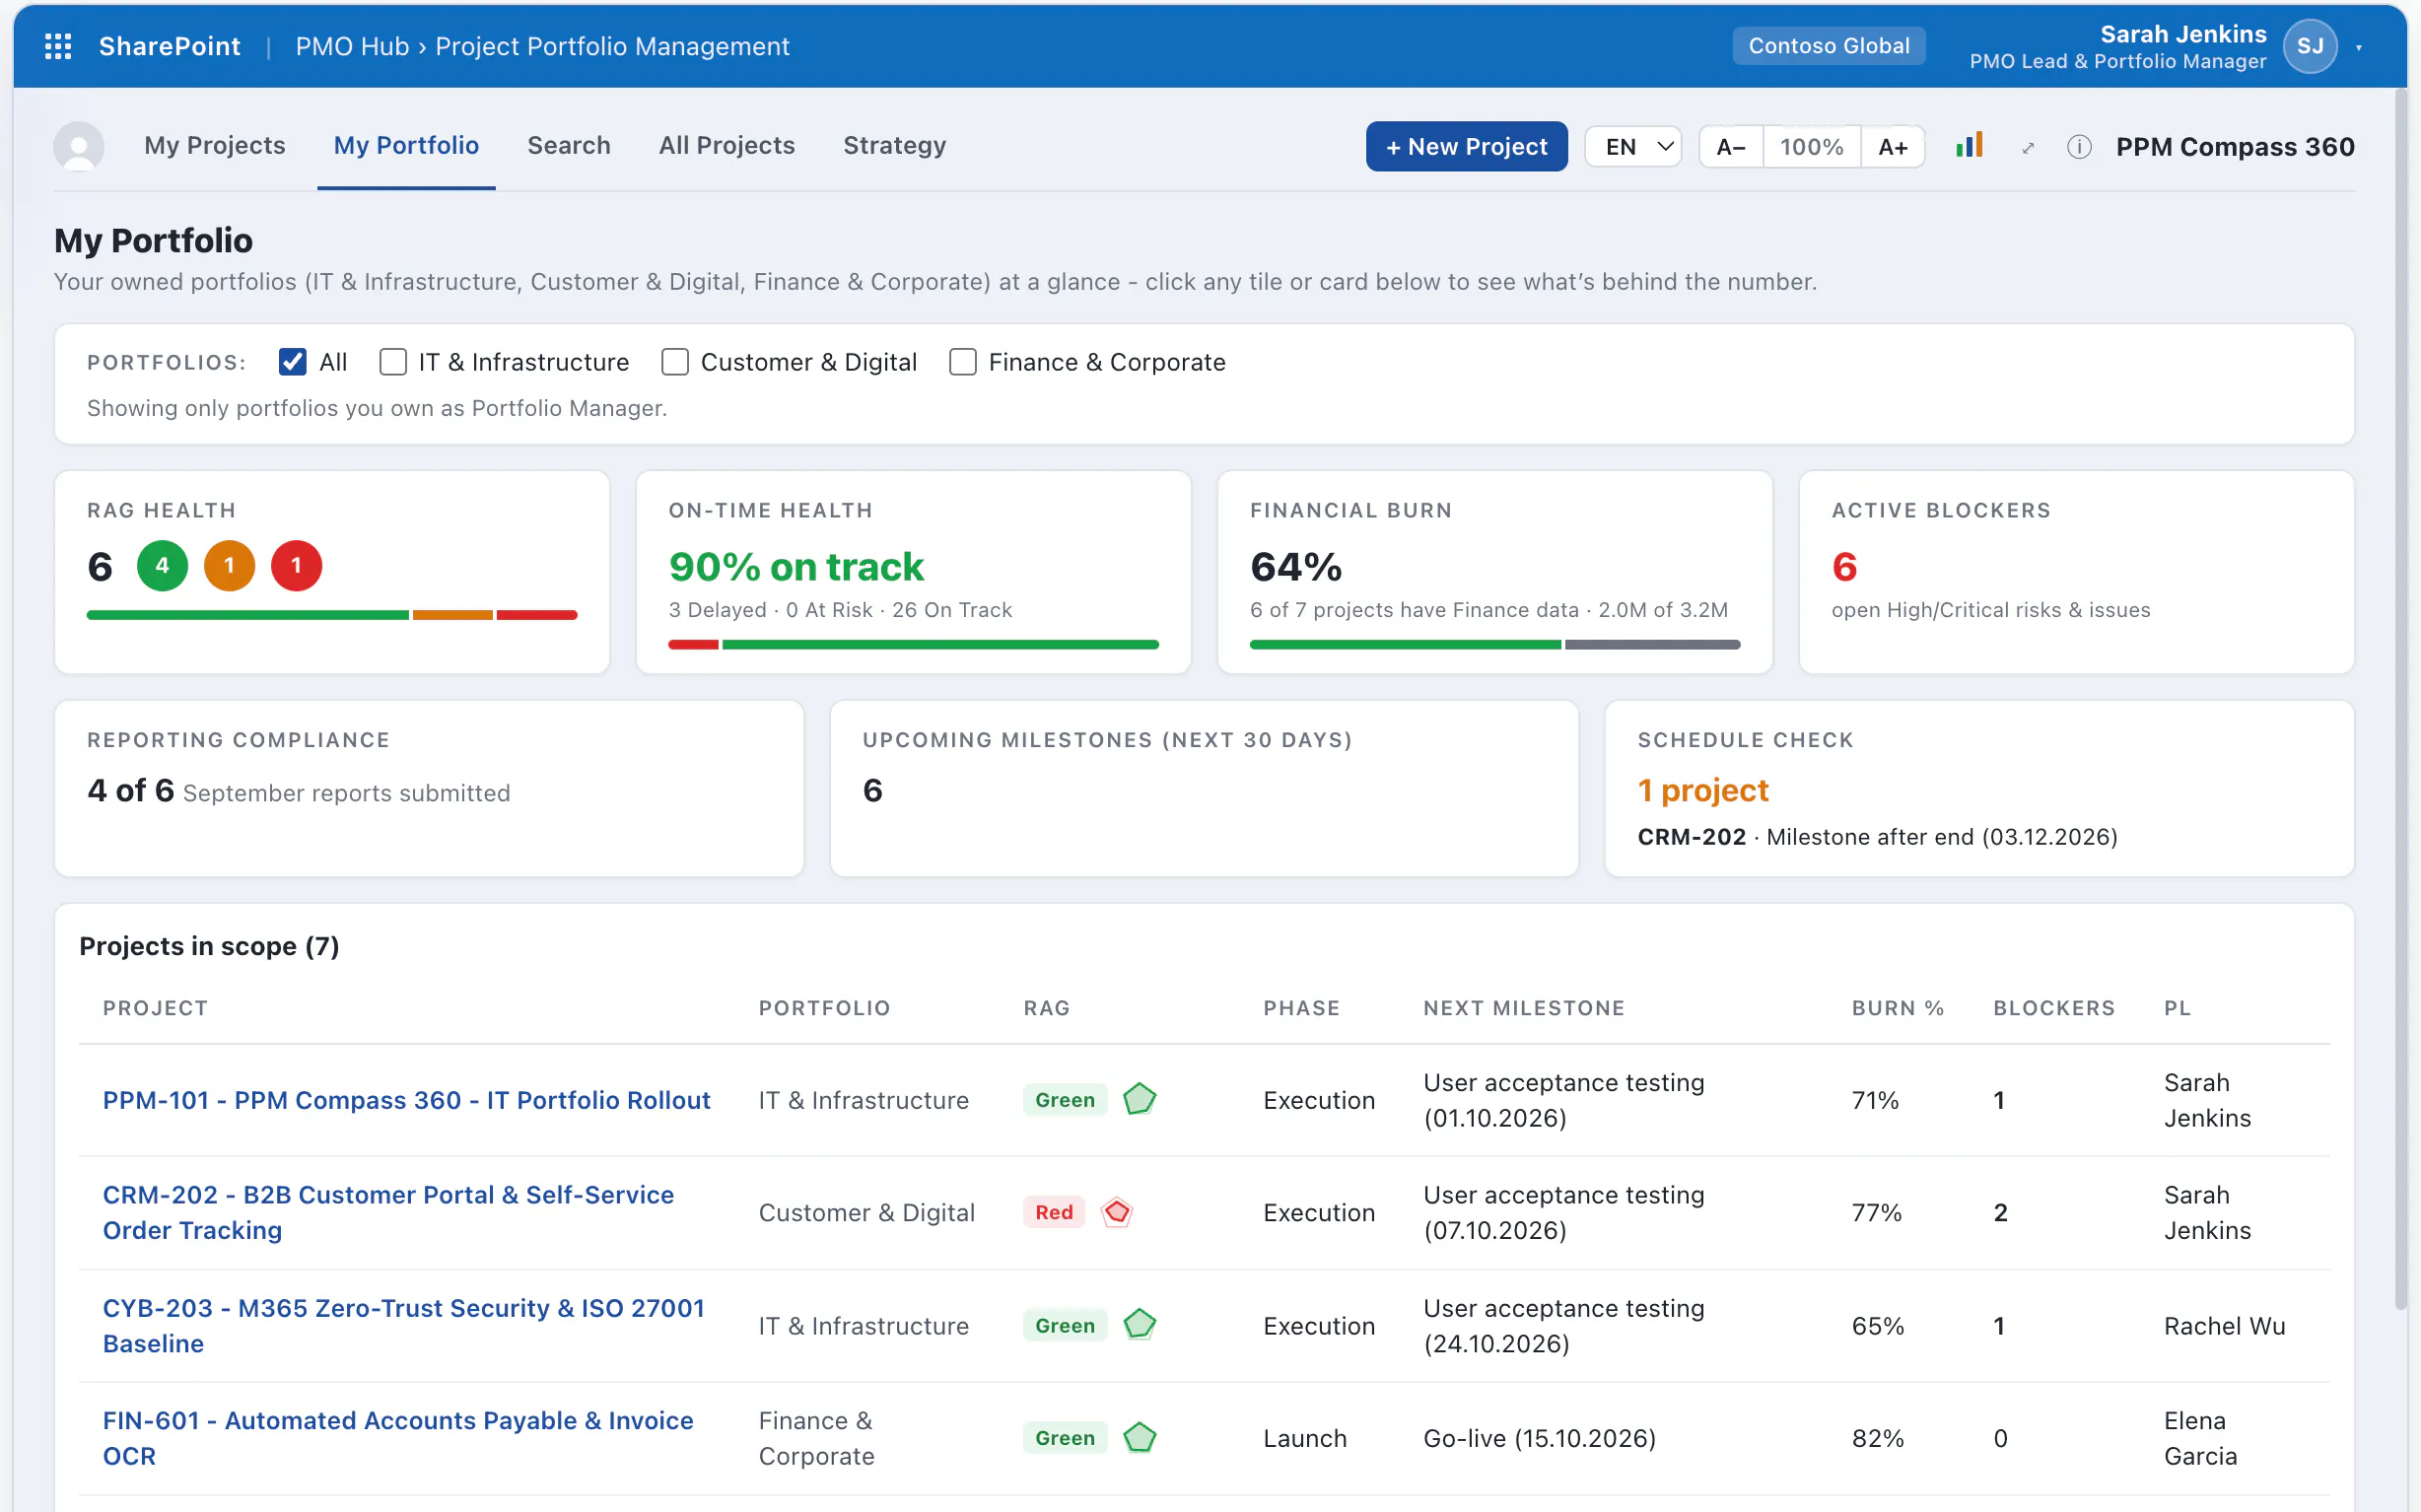Decrease font size with A− button
2421x1512 pixels.
coord(1731,147)
